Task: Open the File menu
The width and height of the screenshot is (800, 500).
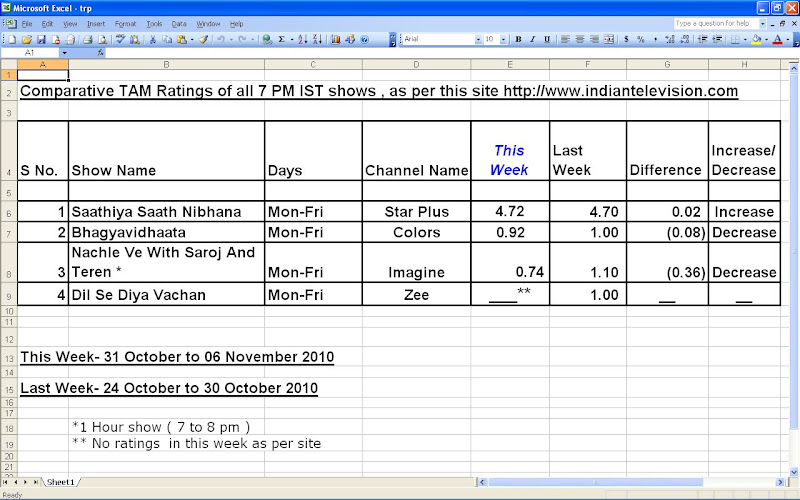Action: pos(27,24)
